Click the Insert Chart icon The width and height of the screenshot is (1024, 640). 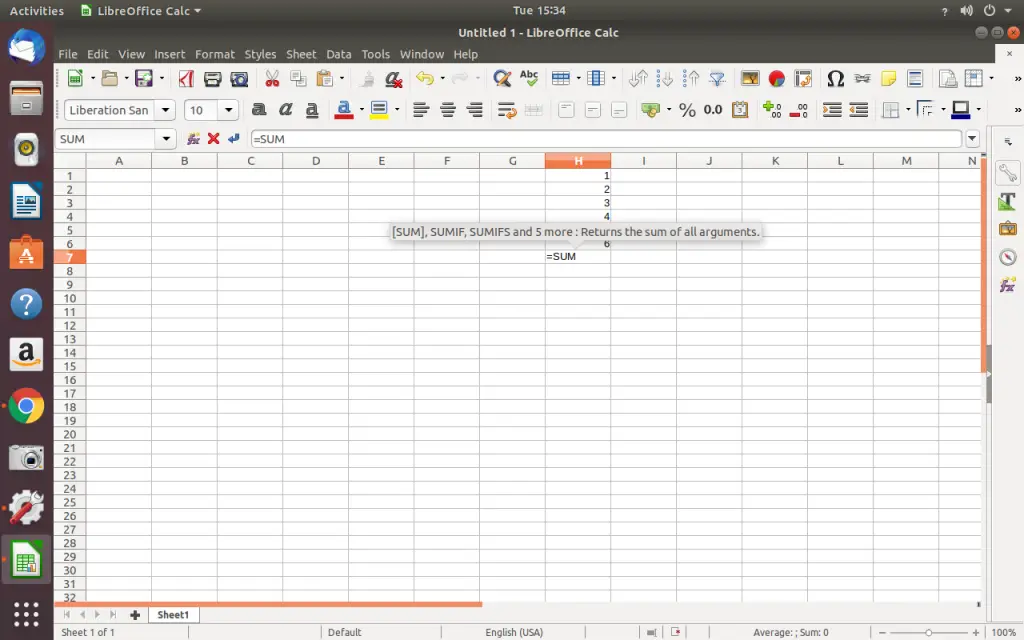click(776, 79)
